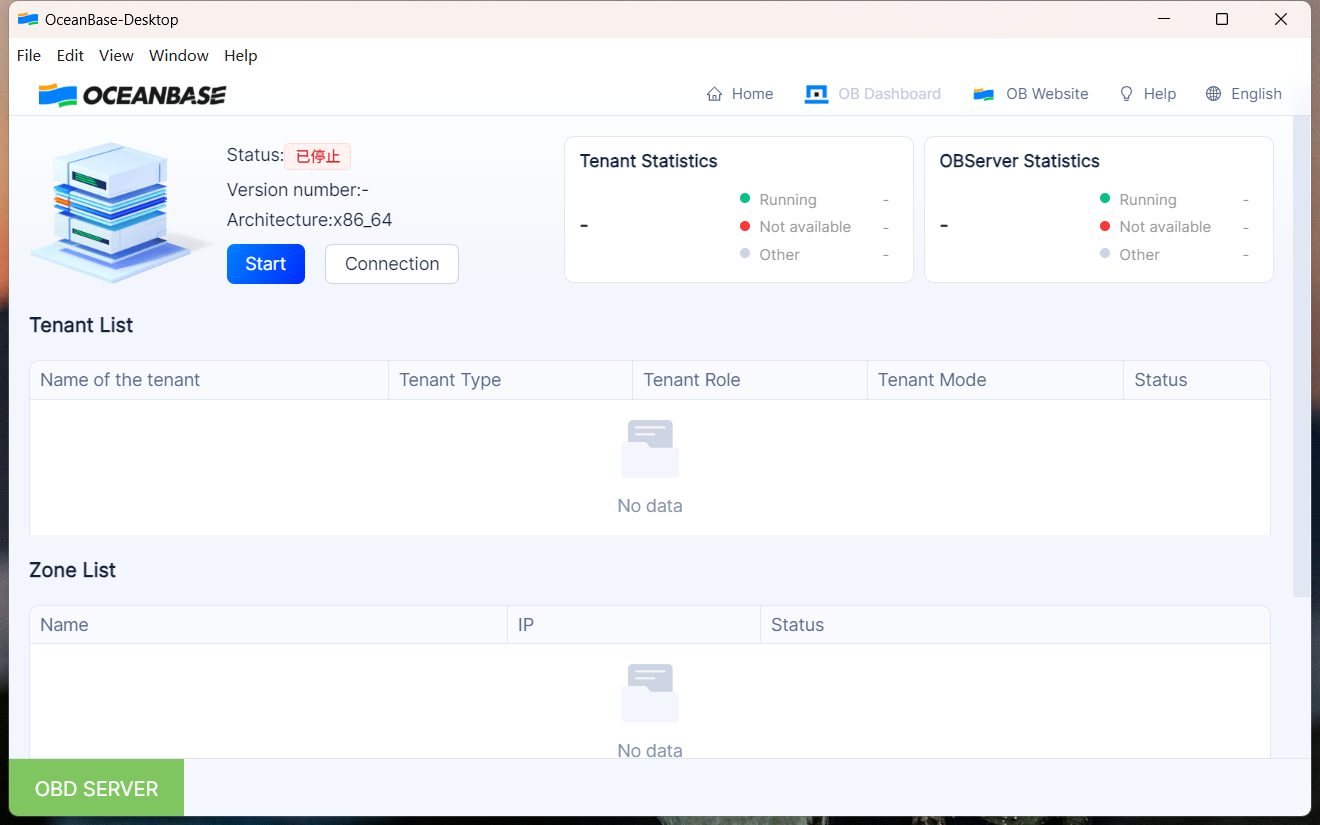This screenshot has width=1320, height=825.
Task: Open the English language dropdown
Action: (x=1256, y=94)
